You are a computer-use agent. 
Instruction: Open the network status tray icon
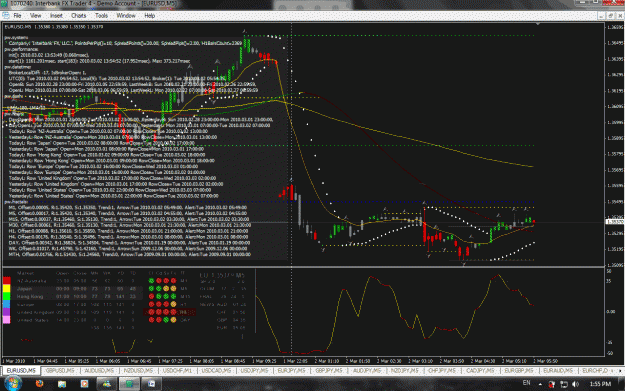[564, 384]
